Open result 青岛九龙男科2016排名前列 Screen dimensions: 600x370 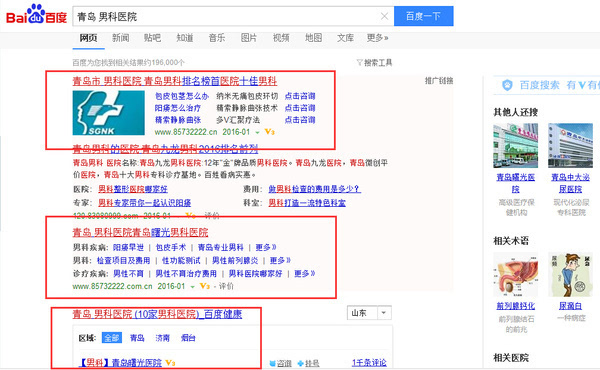click(x=165, y=149)
